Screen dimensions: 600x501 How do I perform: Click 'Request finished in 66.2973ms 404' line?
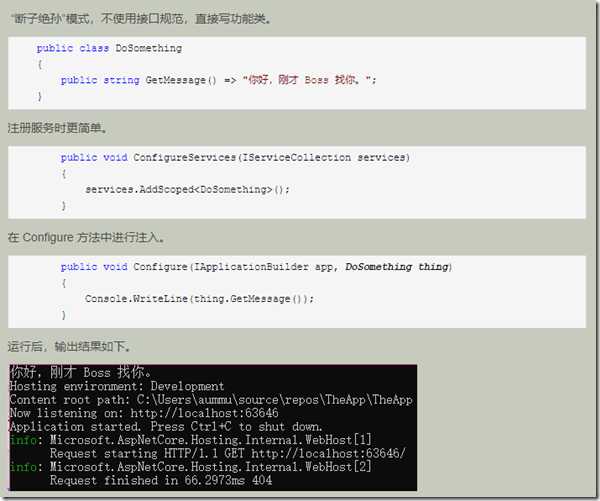(x=161, y=480)
